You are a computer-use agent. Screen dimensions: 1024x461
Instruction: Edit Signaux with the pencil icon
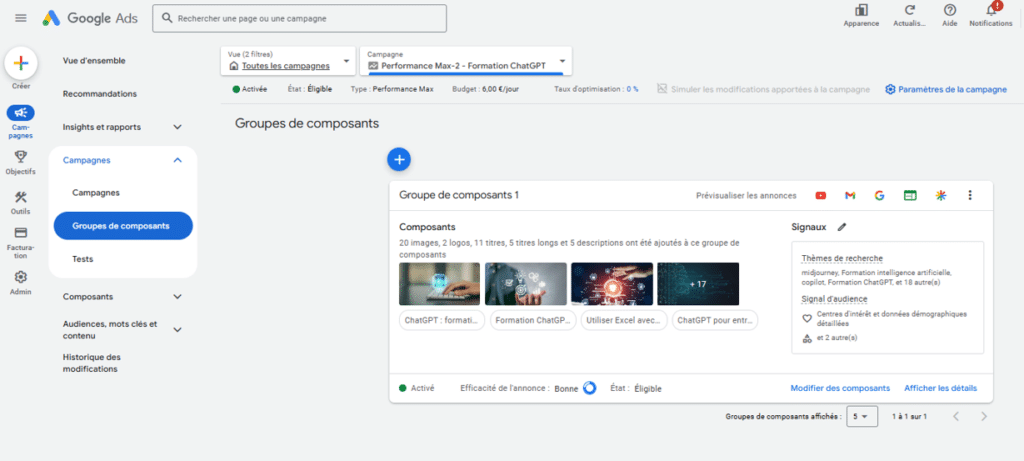(x=842, y=227)
